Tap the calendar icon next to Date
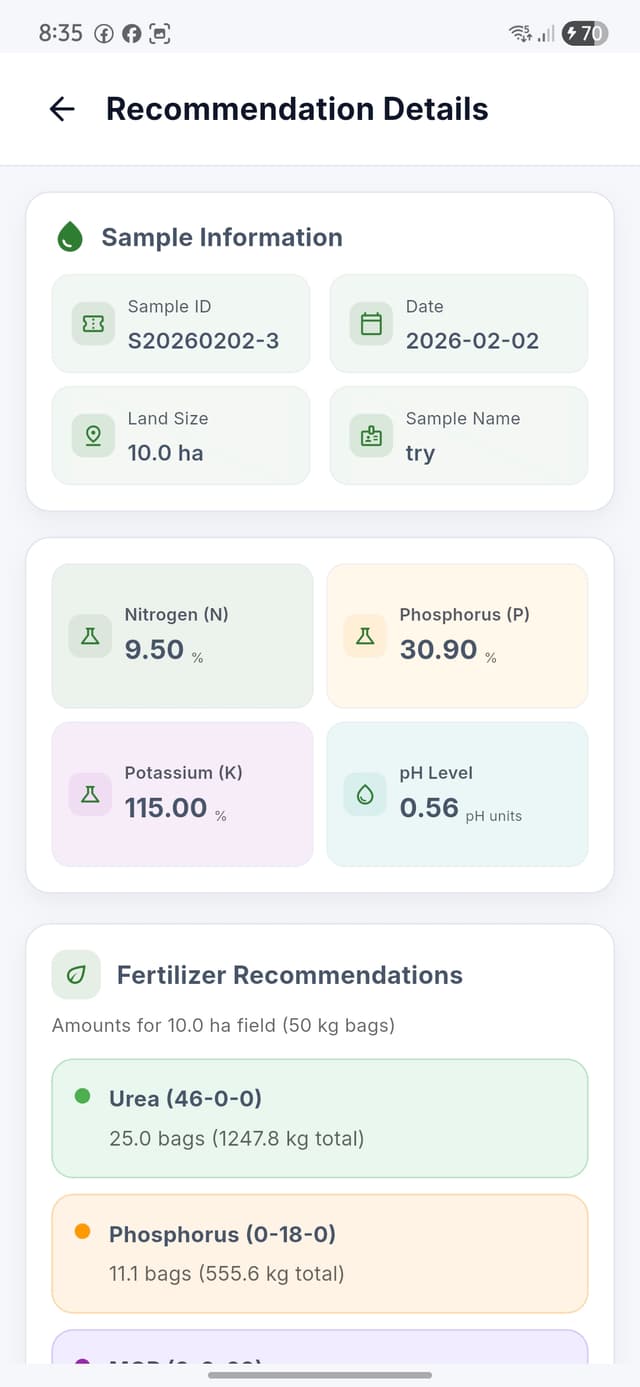640x1387 pixels. pos(370,324)
